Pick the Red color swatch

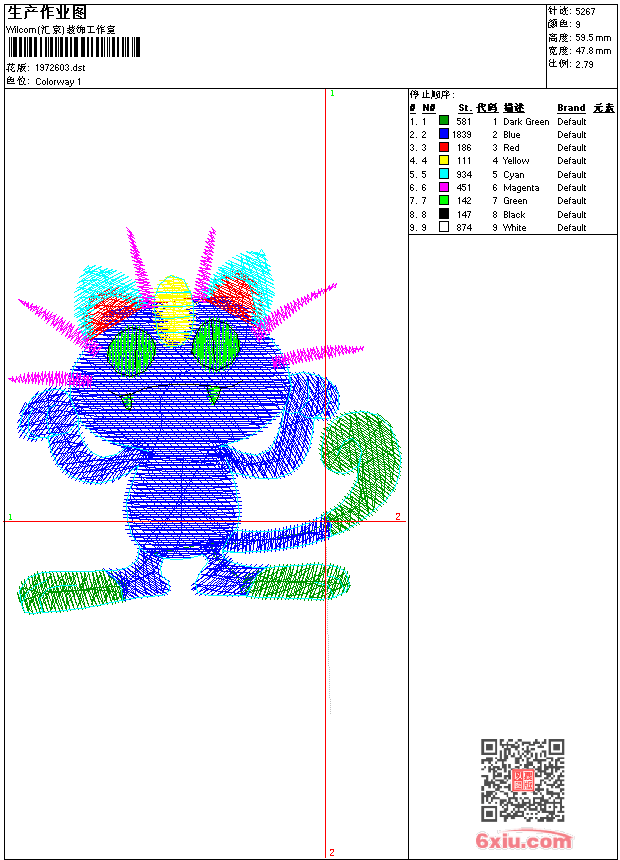(444, 147)
